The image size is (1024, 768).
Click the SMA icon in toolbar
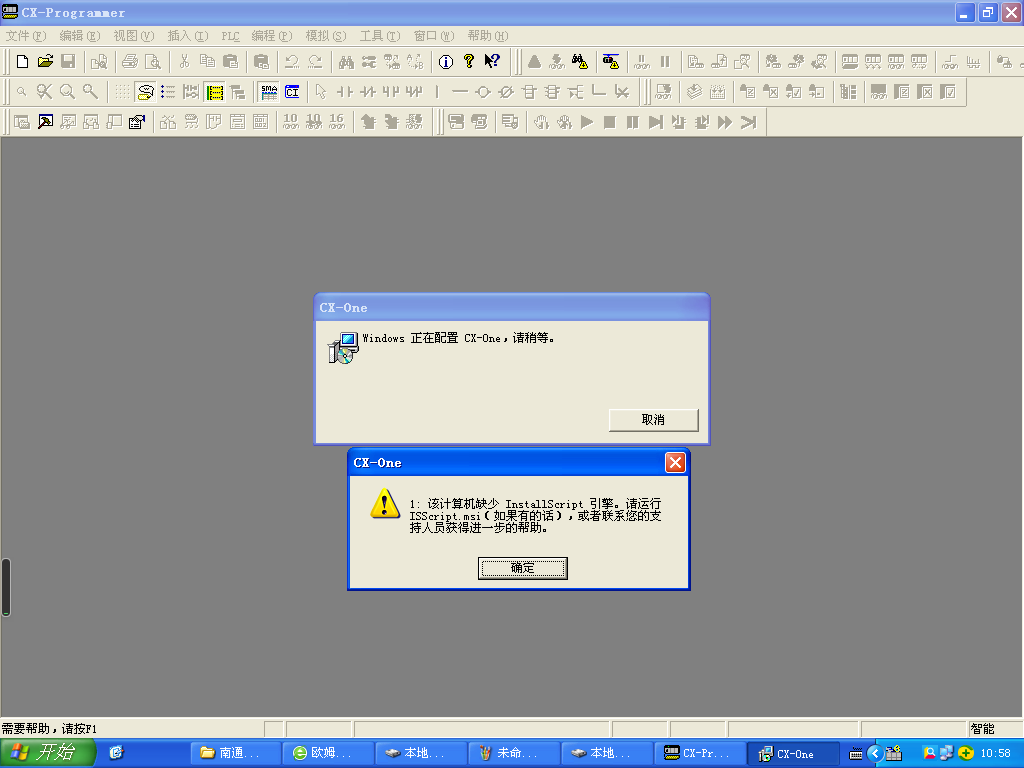click(x=269, y=92)
